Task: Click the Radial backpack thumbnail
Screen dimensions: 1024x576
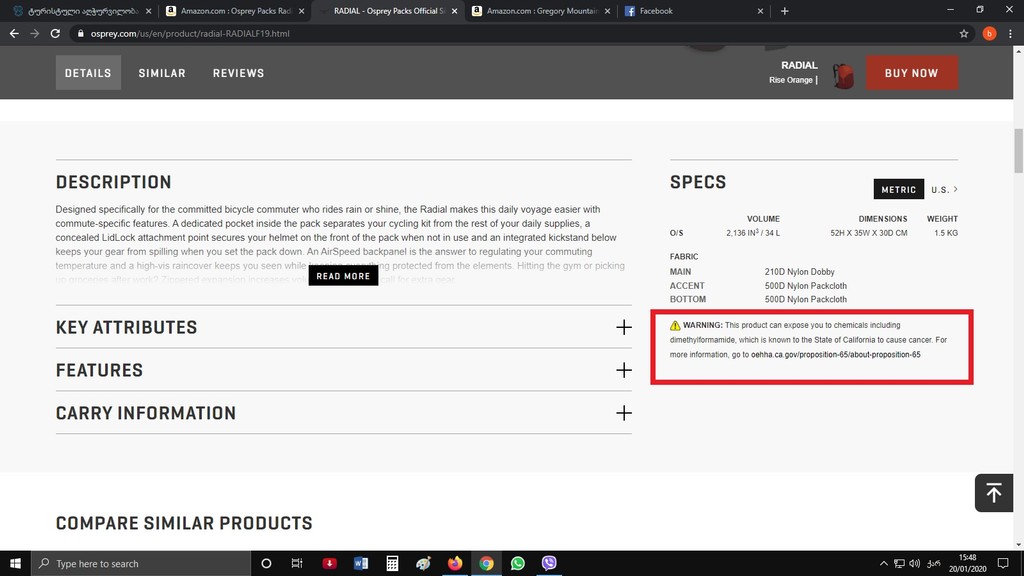Action: (843, 76)
